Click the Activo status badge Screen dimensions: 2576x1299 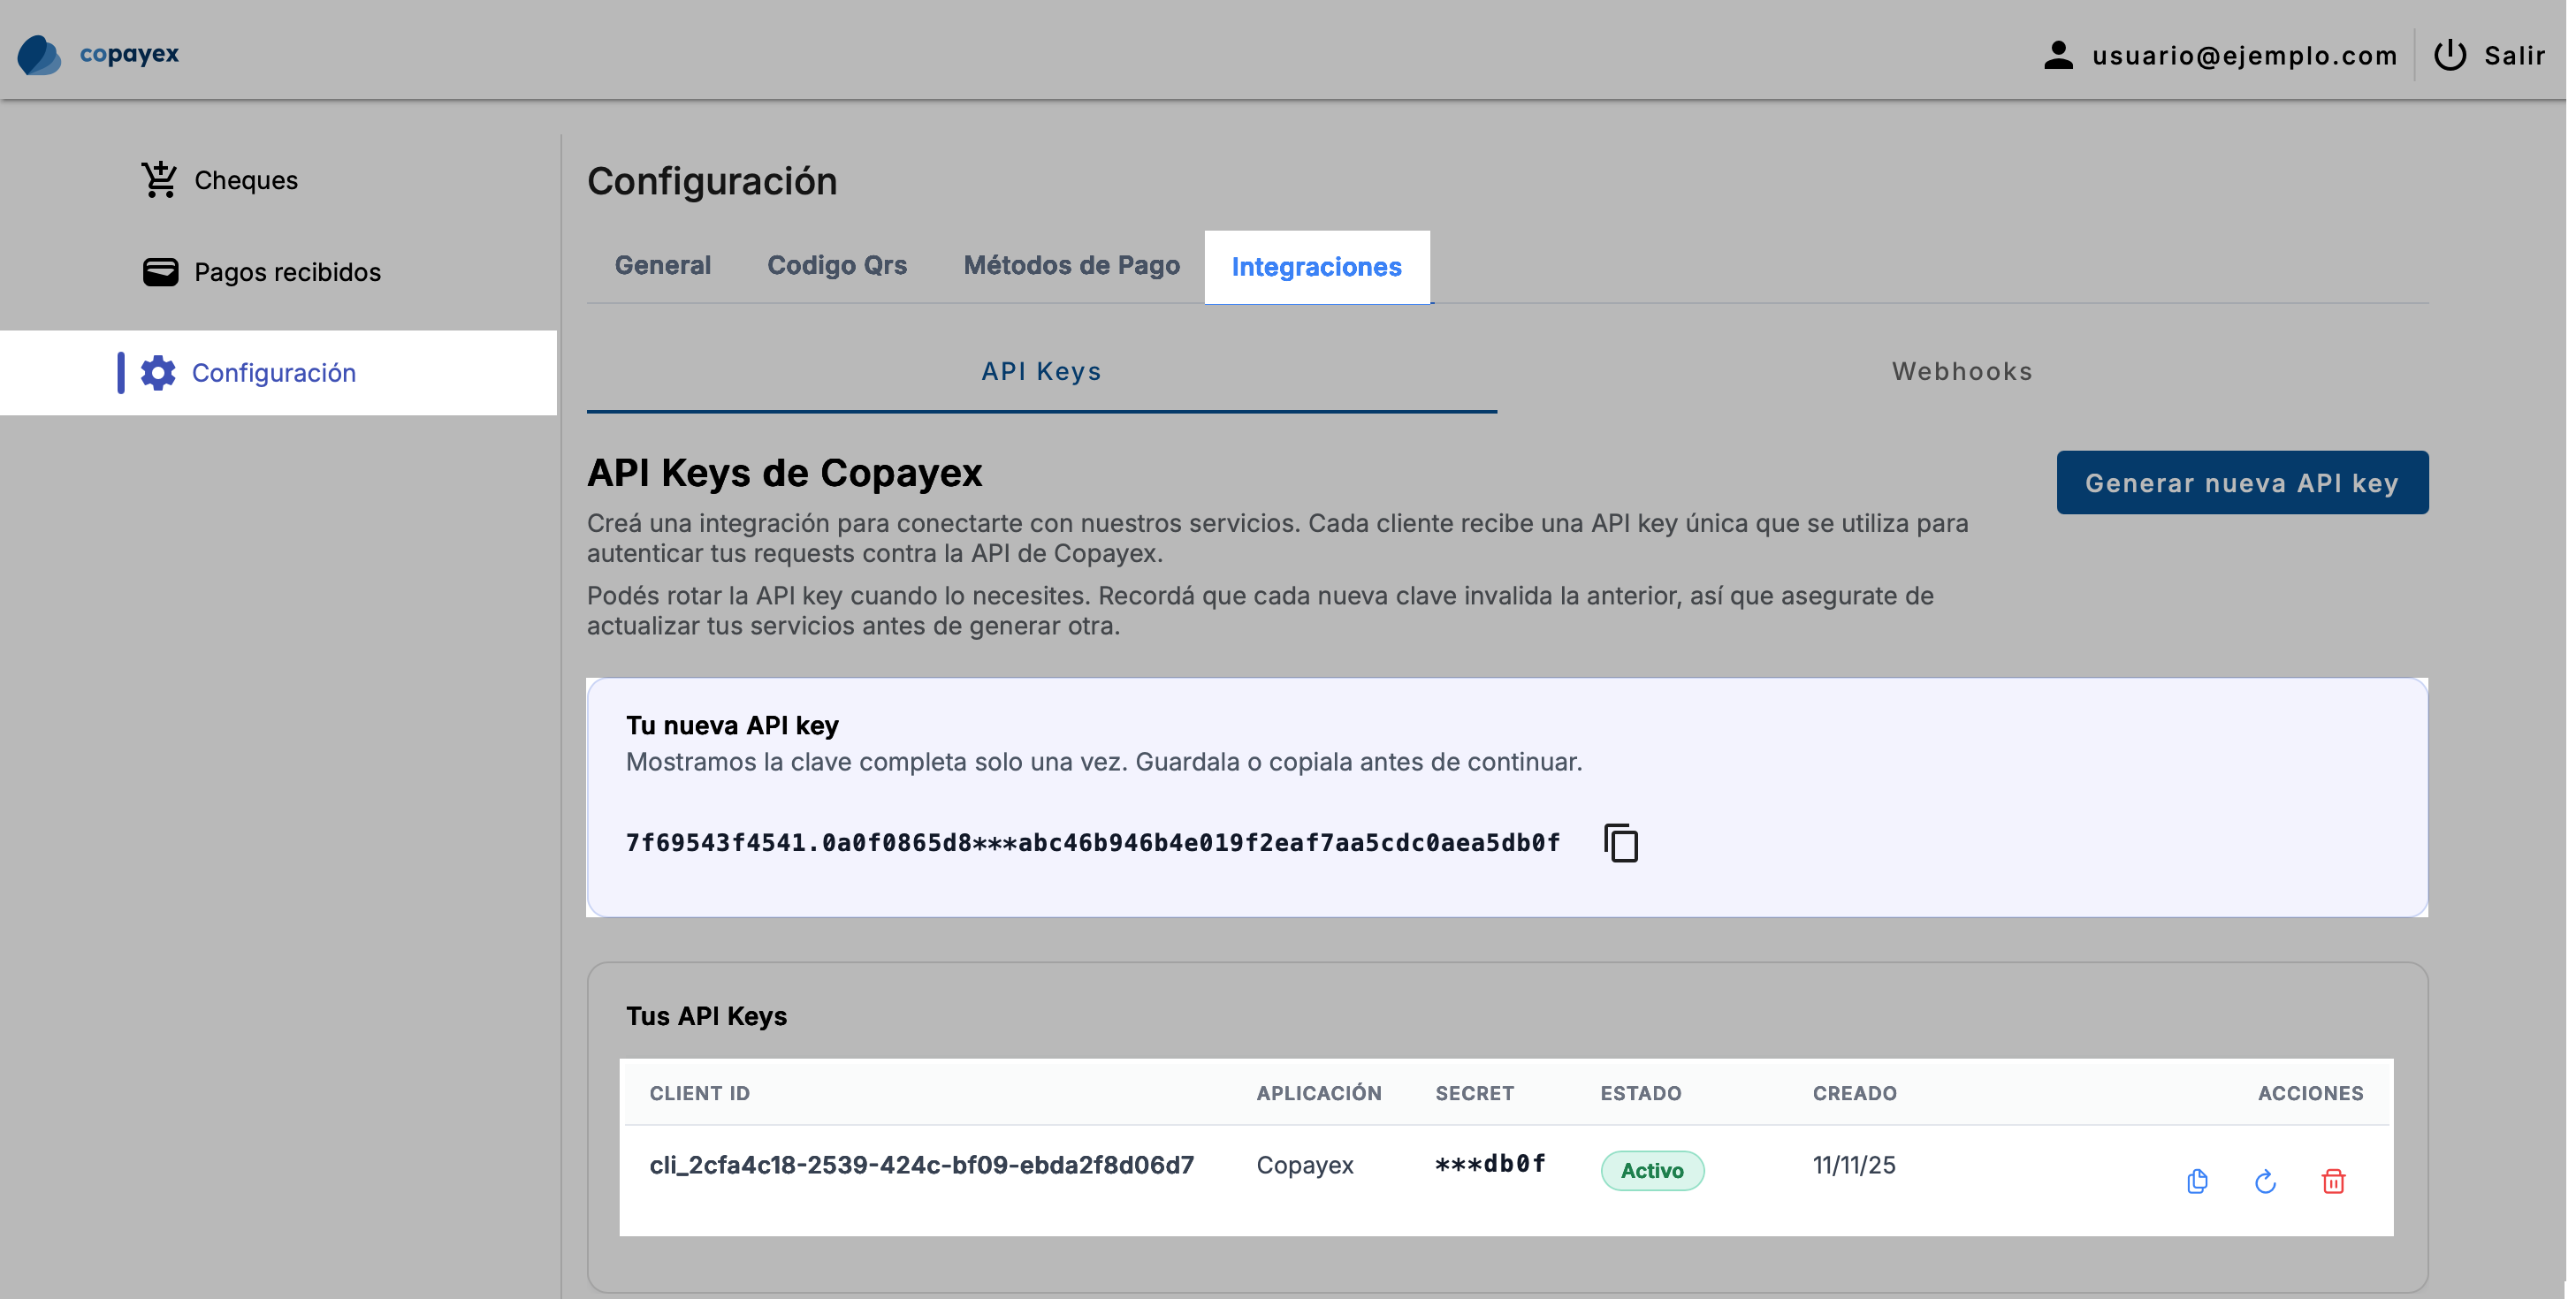coord(1652,1170)
